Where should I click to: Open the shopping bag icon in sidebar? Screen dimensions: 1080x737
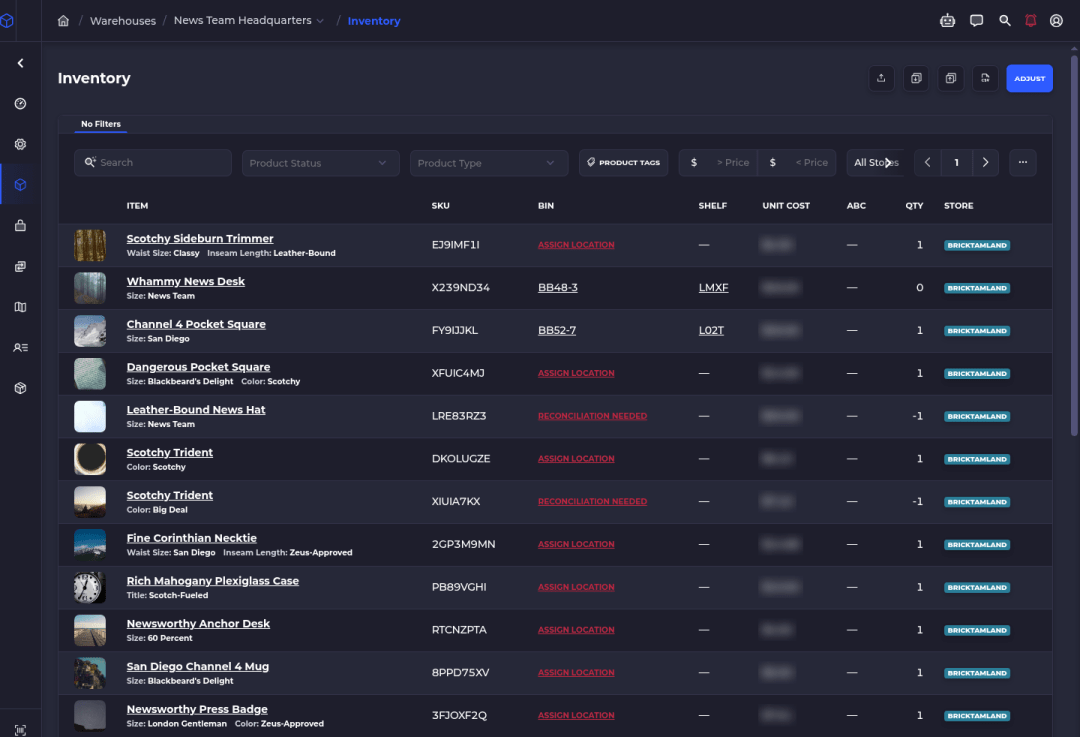click(21, 225)
